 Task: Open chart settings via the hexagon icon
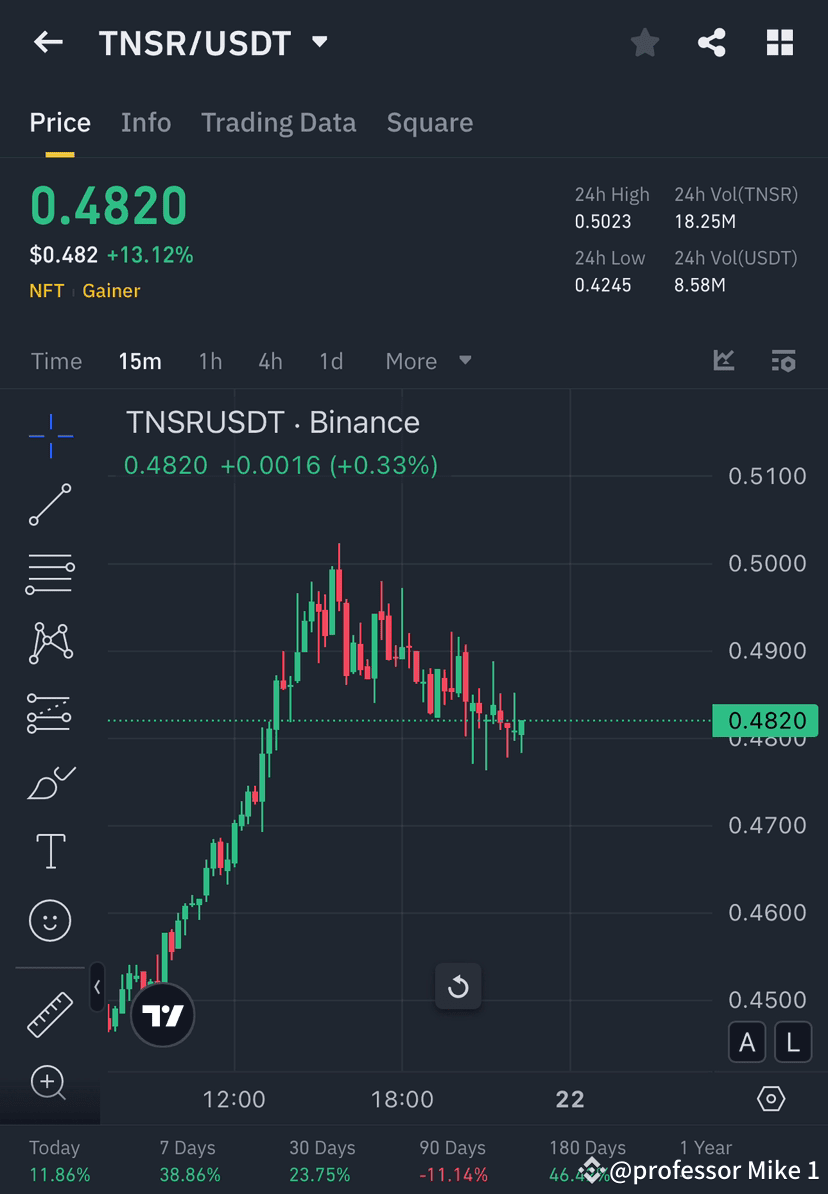[771, 1098]
